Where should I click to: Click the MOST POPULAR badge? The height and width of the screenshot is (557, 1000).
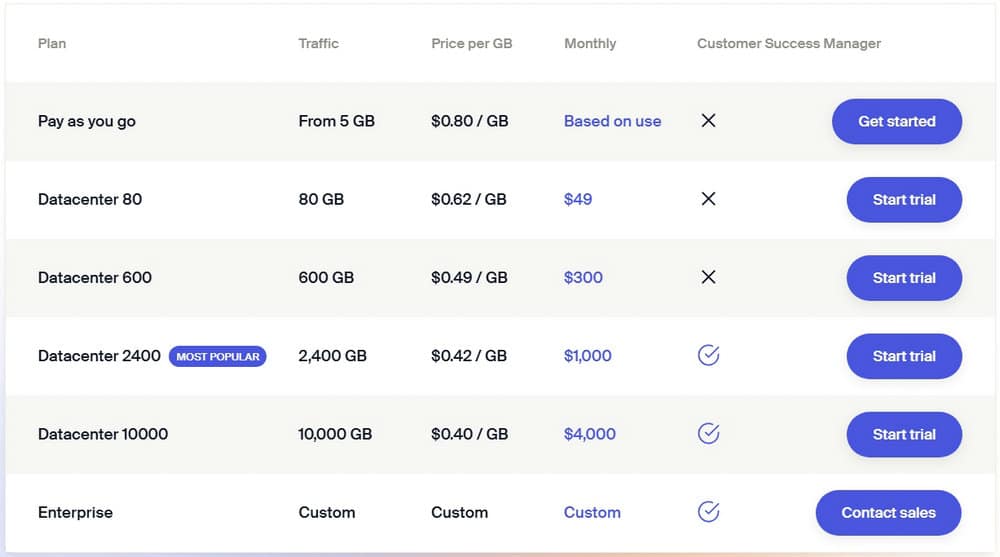click(x=217, y=356)
